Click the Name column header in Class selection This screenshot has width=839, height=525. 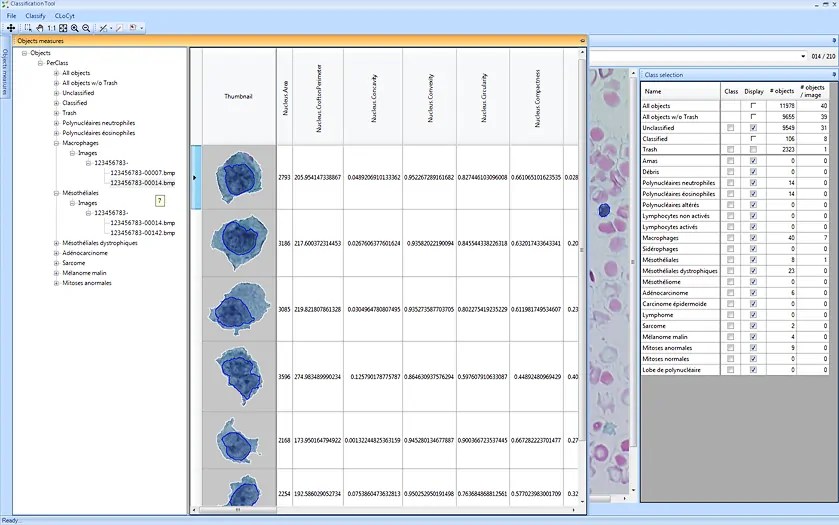(680, 91)
